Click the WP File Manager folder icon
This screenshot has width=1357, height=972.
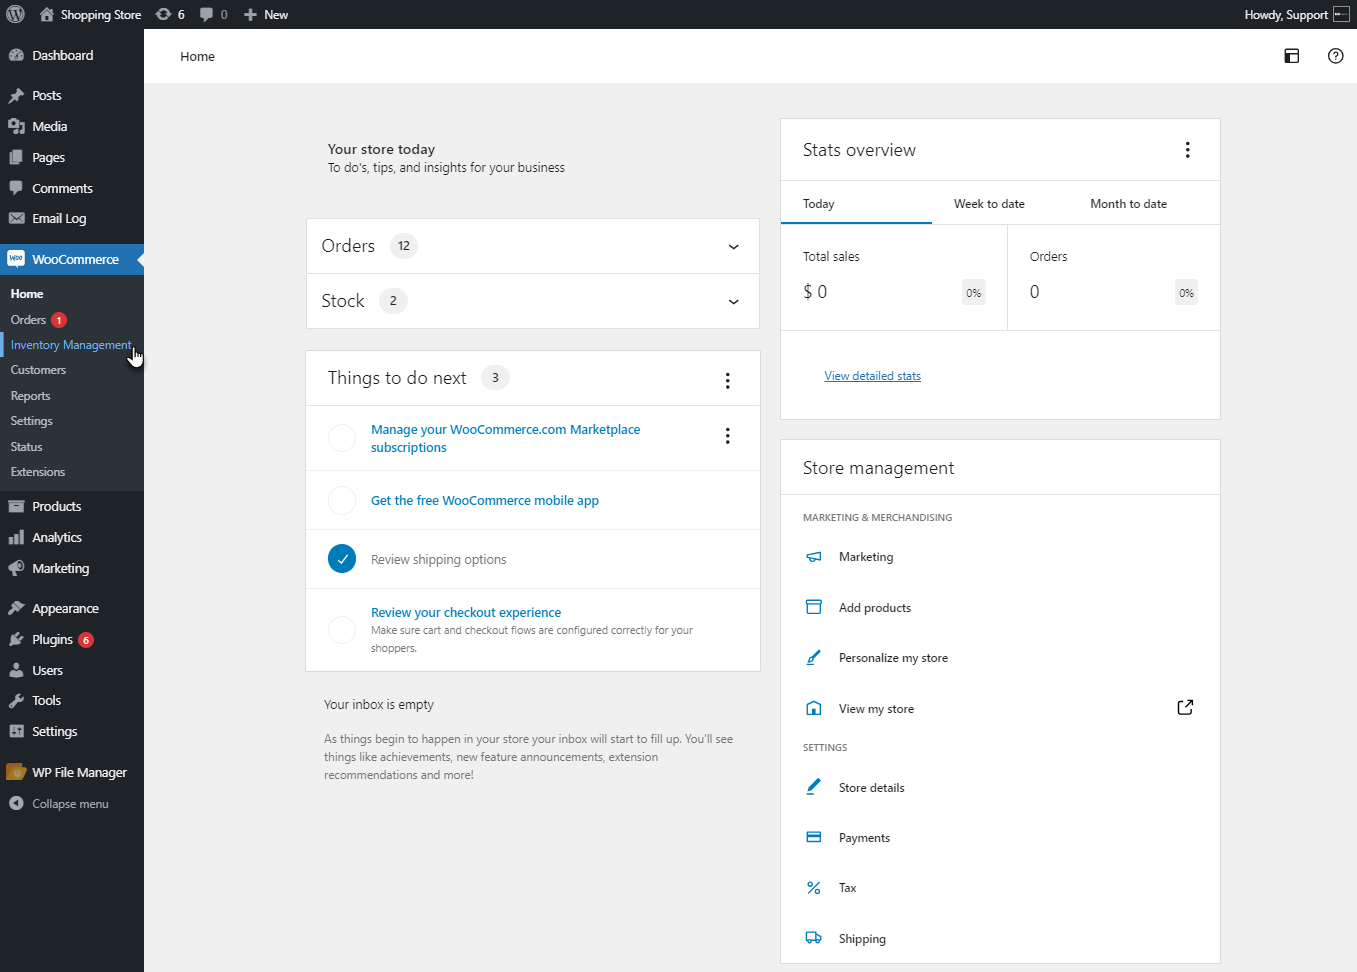[x=16, y=772]
